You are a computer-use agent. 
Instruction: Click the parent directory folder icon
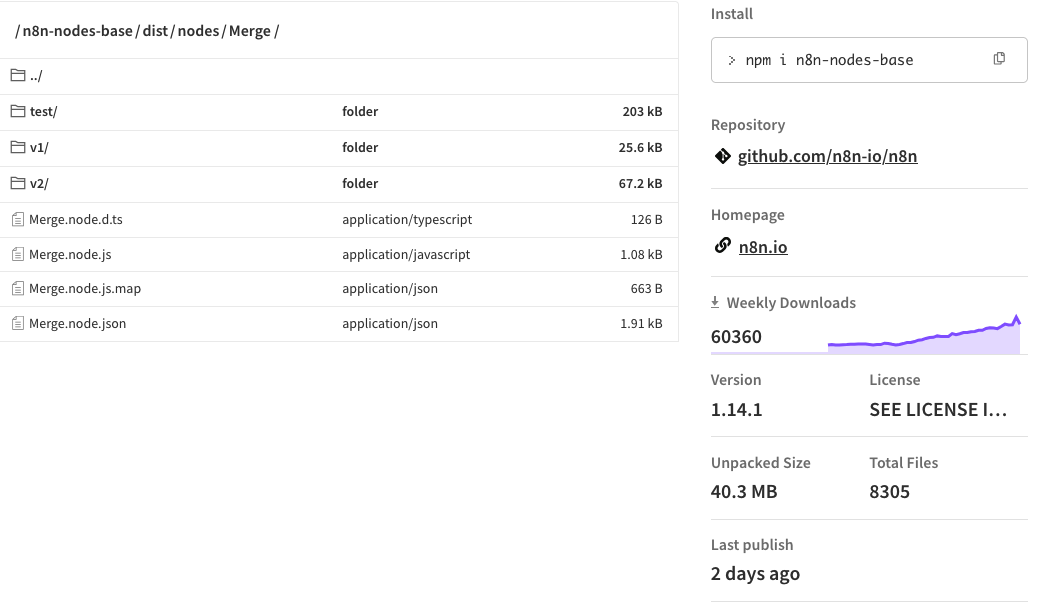[18, 75]
